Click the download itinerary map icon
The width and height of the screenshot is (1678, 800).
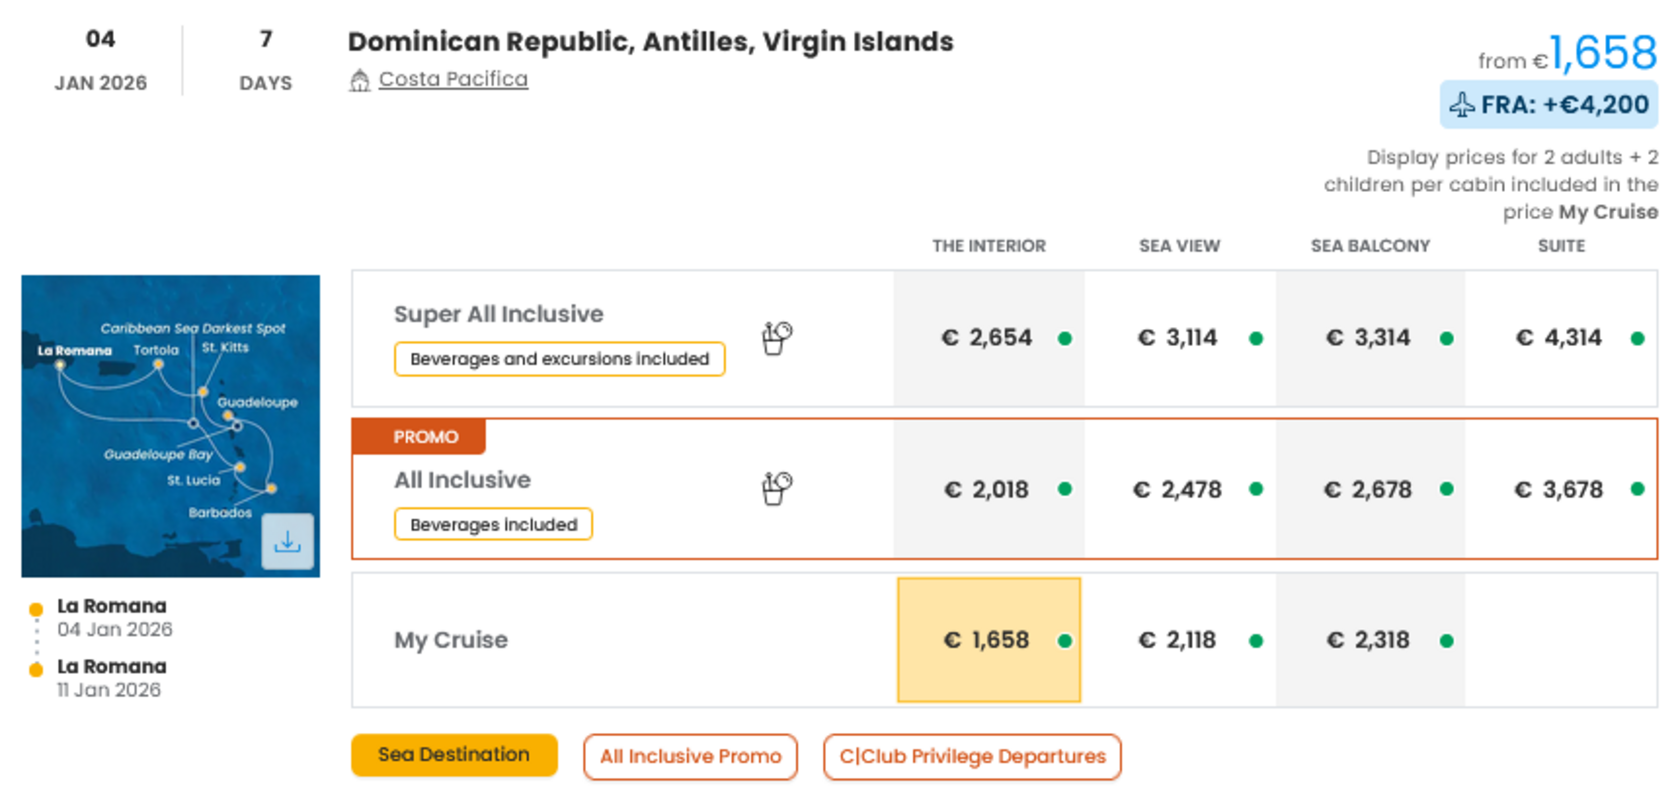[288, 542]
